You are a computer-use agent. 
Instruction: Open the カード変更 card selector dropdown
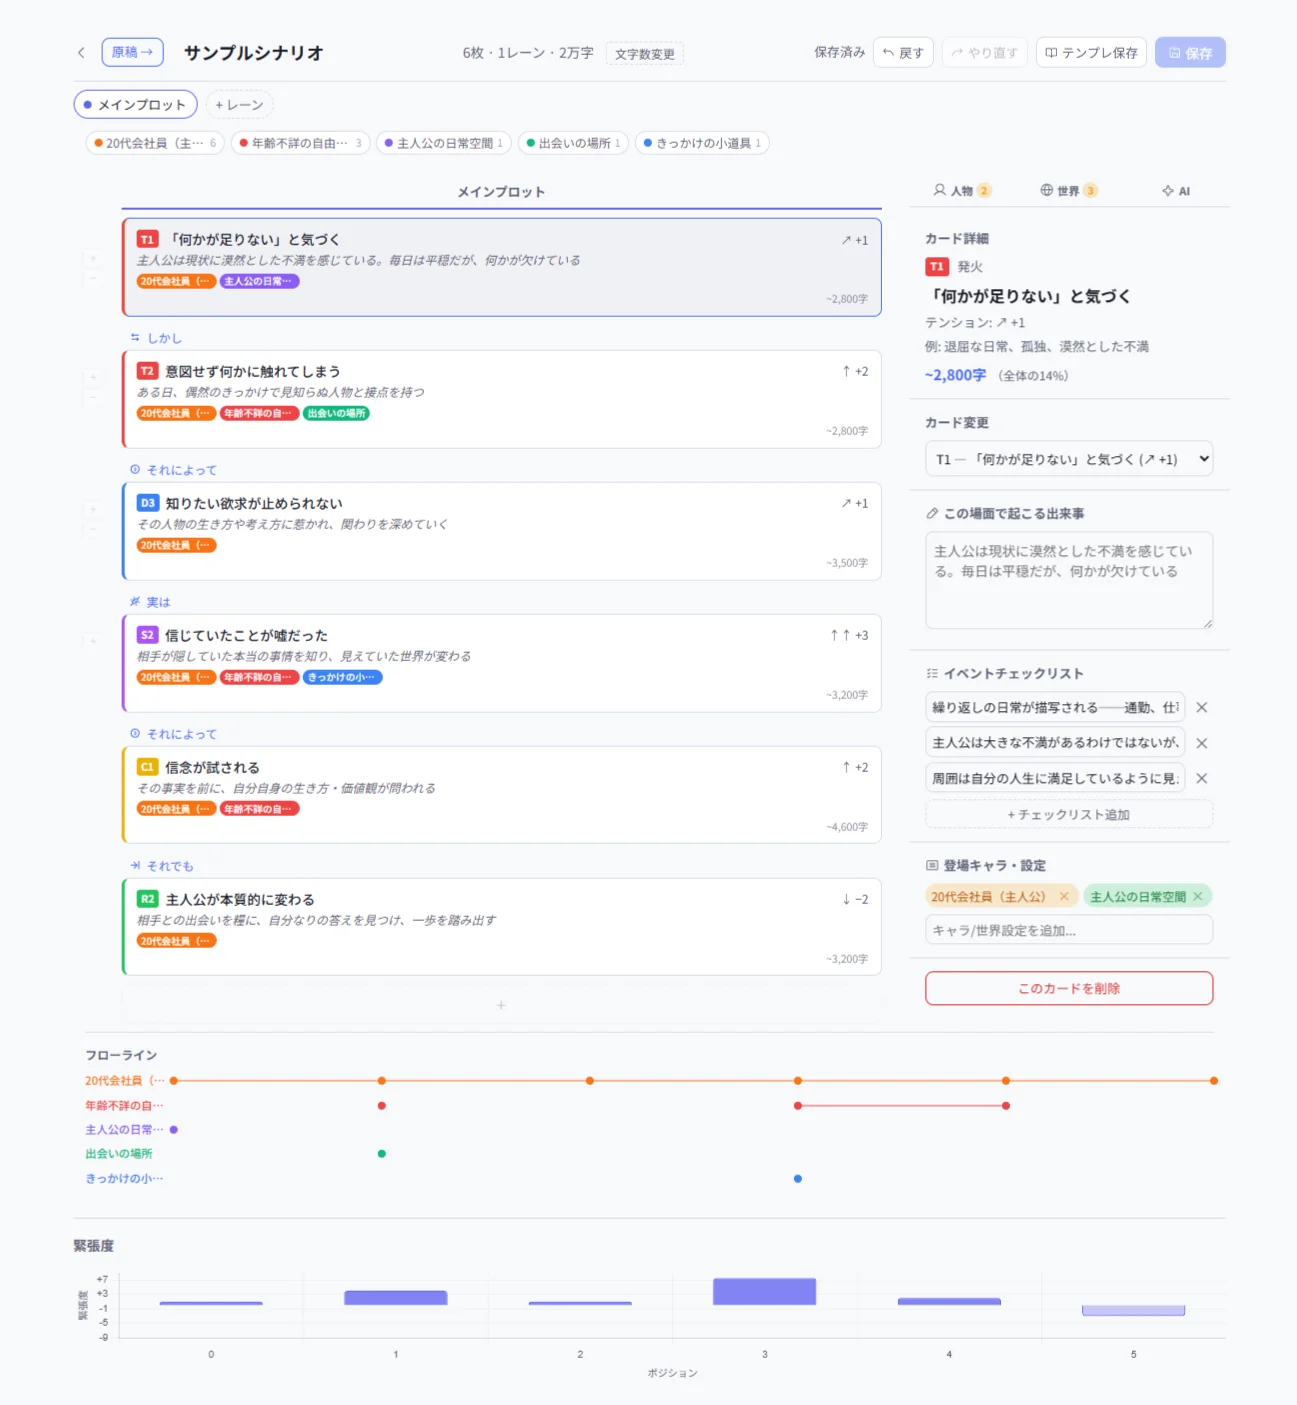point(1068,458)
